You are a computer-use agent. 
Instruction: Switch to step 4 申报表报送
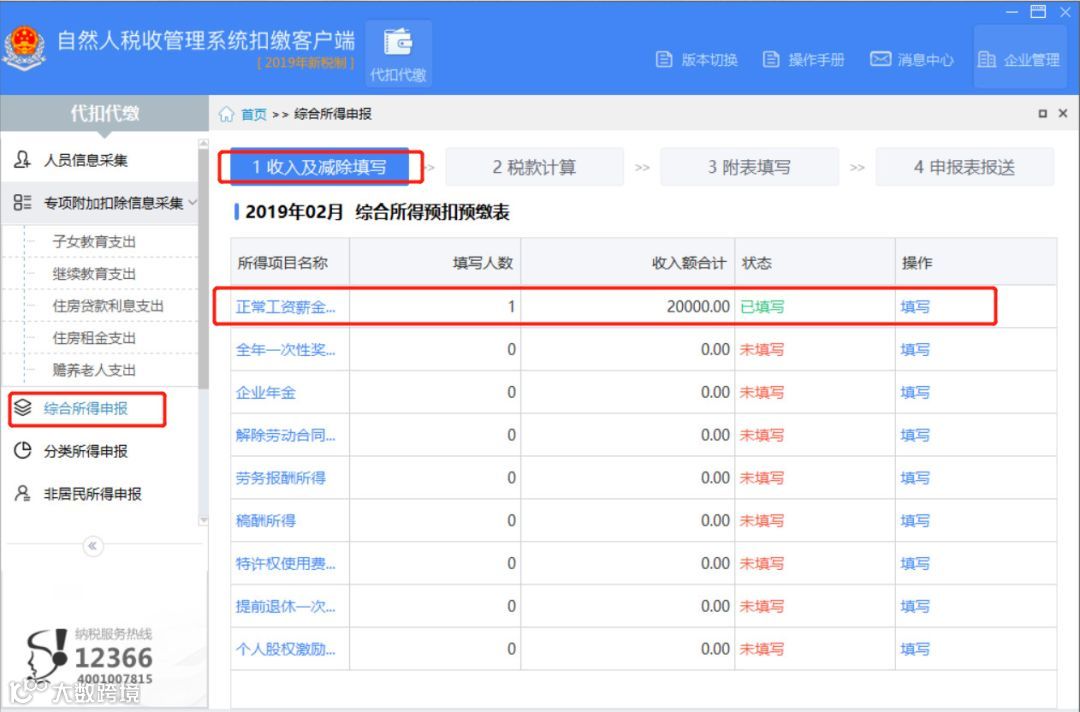964,167
